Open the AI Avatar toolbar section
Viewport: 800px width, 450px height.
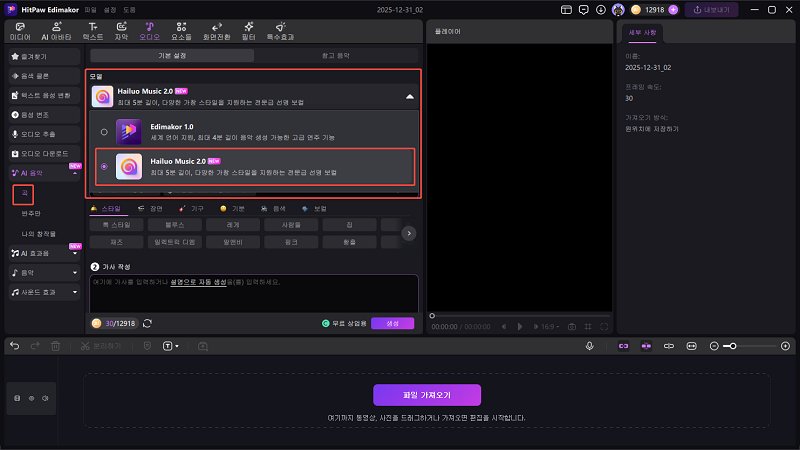(56, 31)
